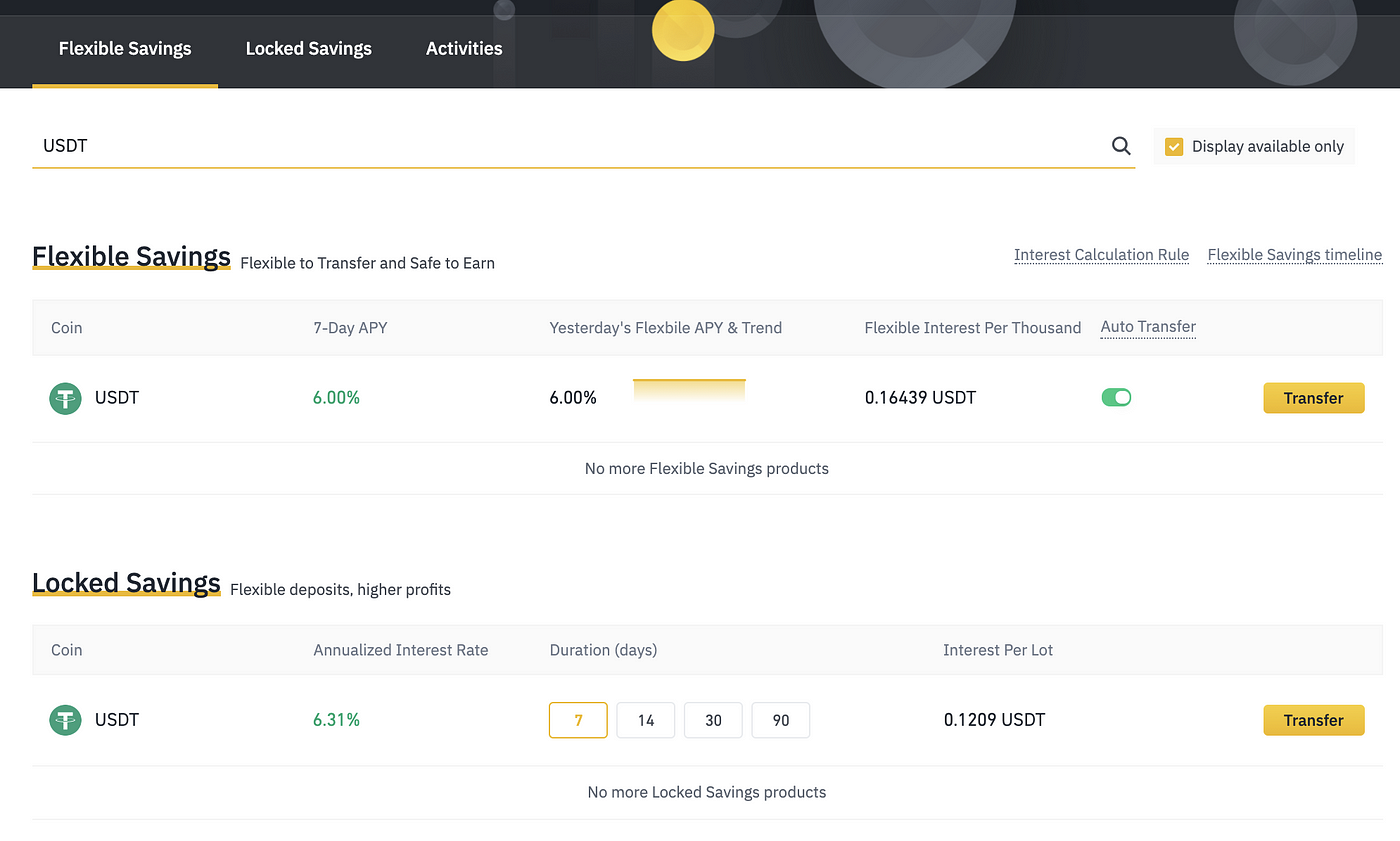
Task: Go to the Activities tab
Action: click(x=464, y=48)
